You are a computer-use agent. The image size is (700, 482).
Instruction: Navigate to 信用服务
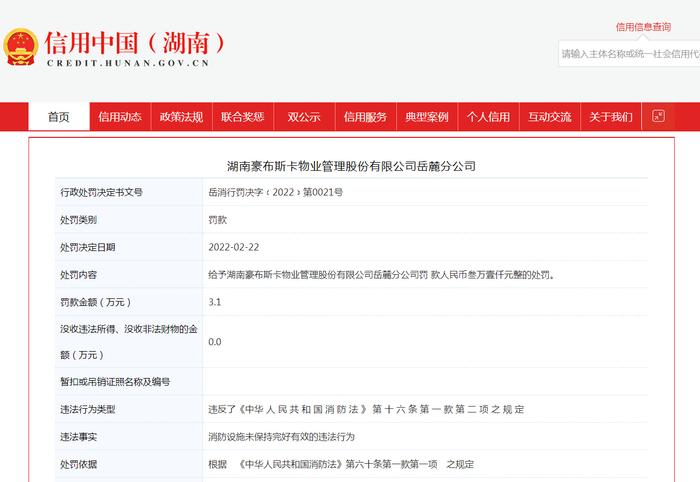point(366,117)
